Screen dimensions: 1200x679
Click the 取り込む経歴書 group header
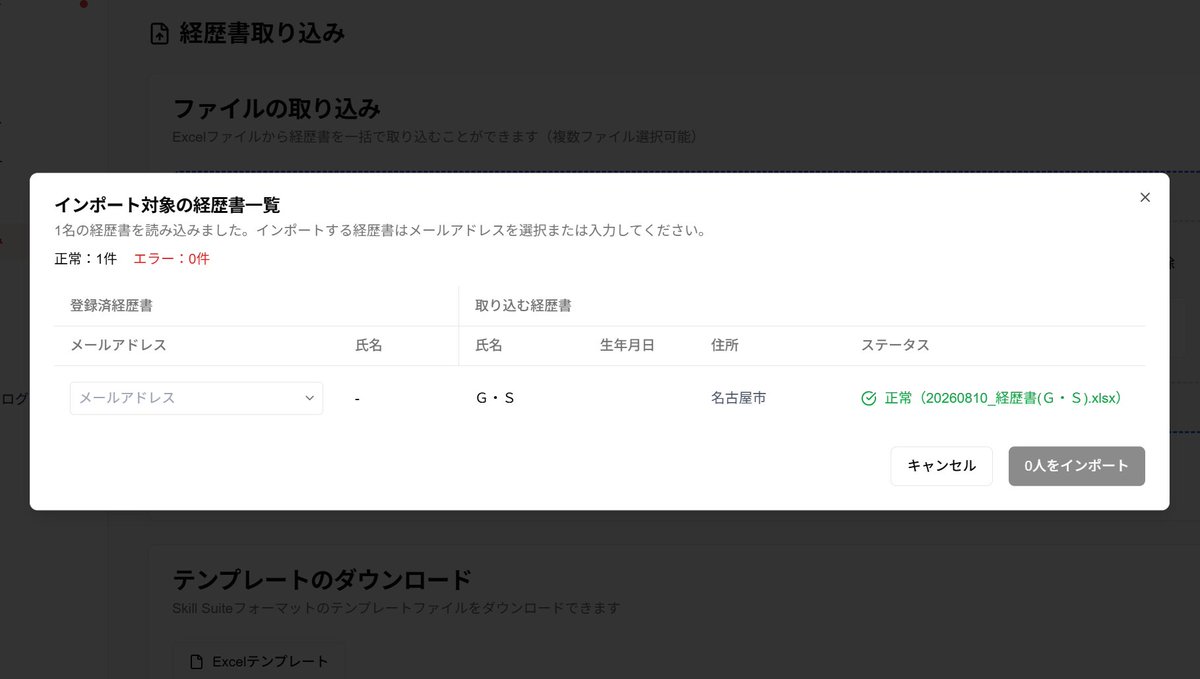click(523, 306)
